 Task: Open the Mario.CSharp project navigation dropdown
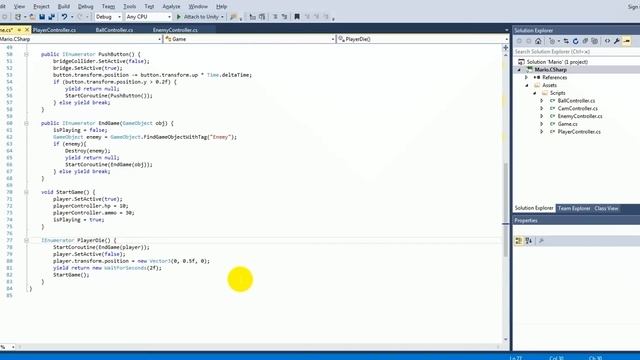coord(80,39)
